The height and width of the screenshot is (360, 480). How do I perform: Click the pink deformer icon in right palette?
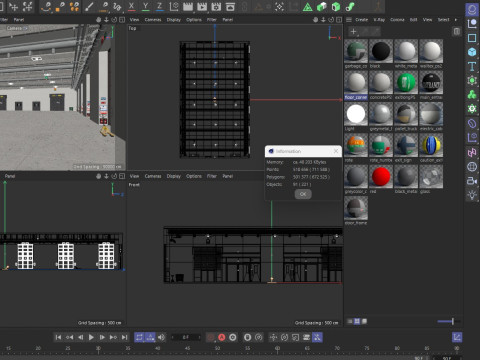[x=472, y=152]
